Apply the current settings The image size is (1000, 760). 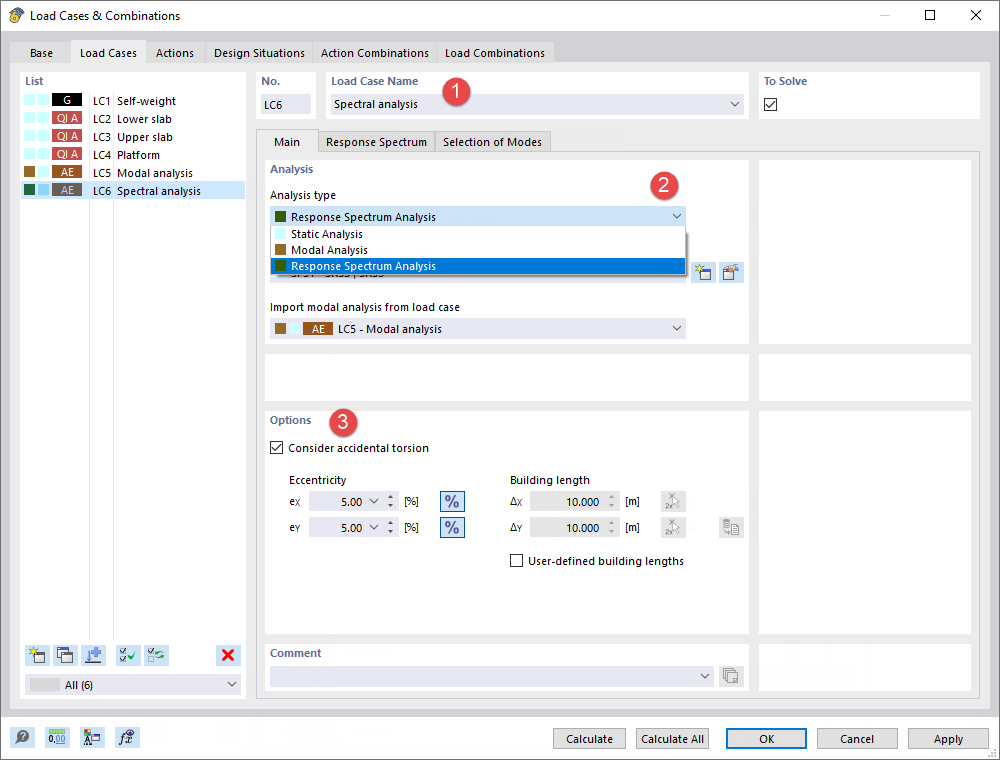[x=948, y=738]
